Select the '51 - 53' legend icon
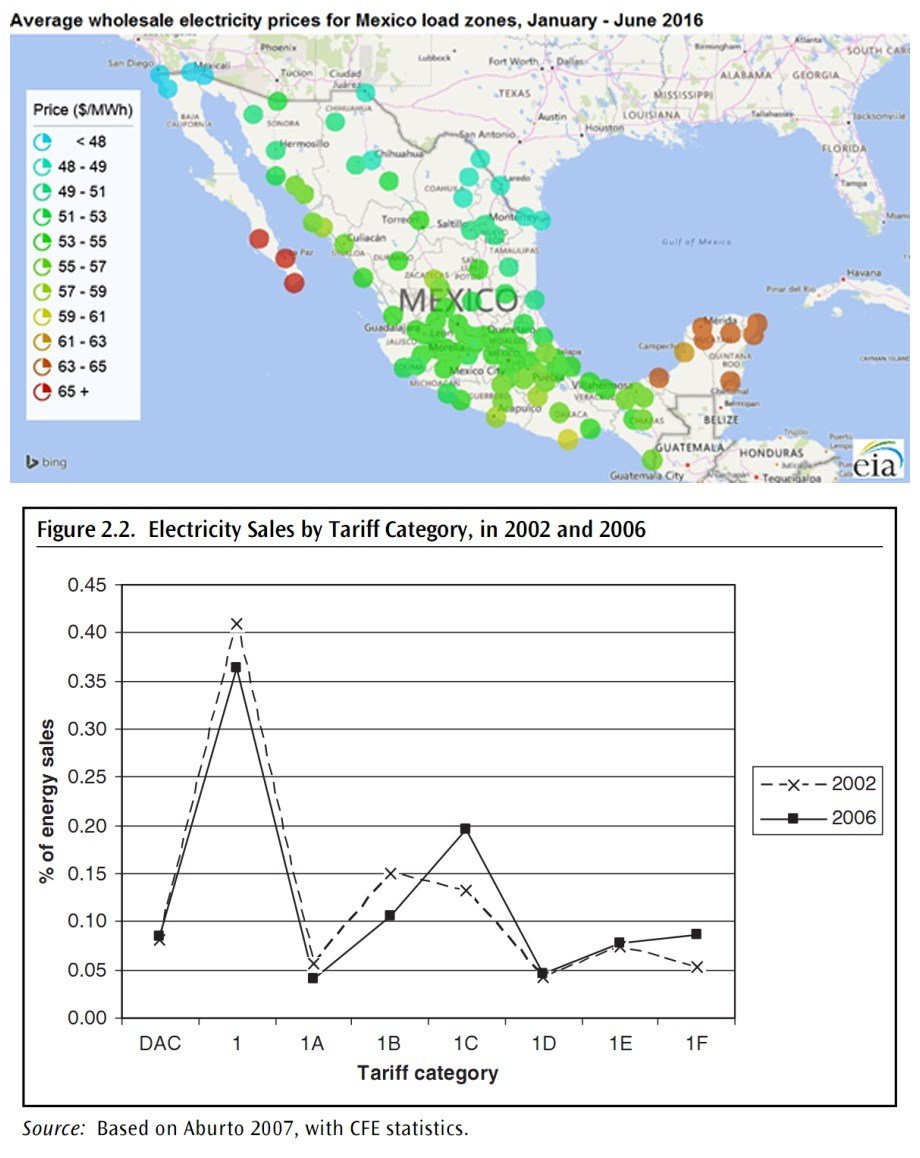This screenshot has height=1158, width=920. (42, 216)
